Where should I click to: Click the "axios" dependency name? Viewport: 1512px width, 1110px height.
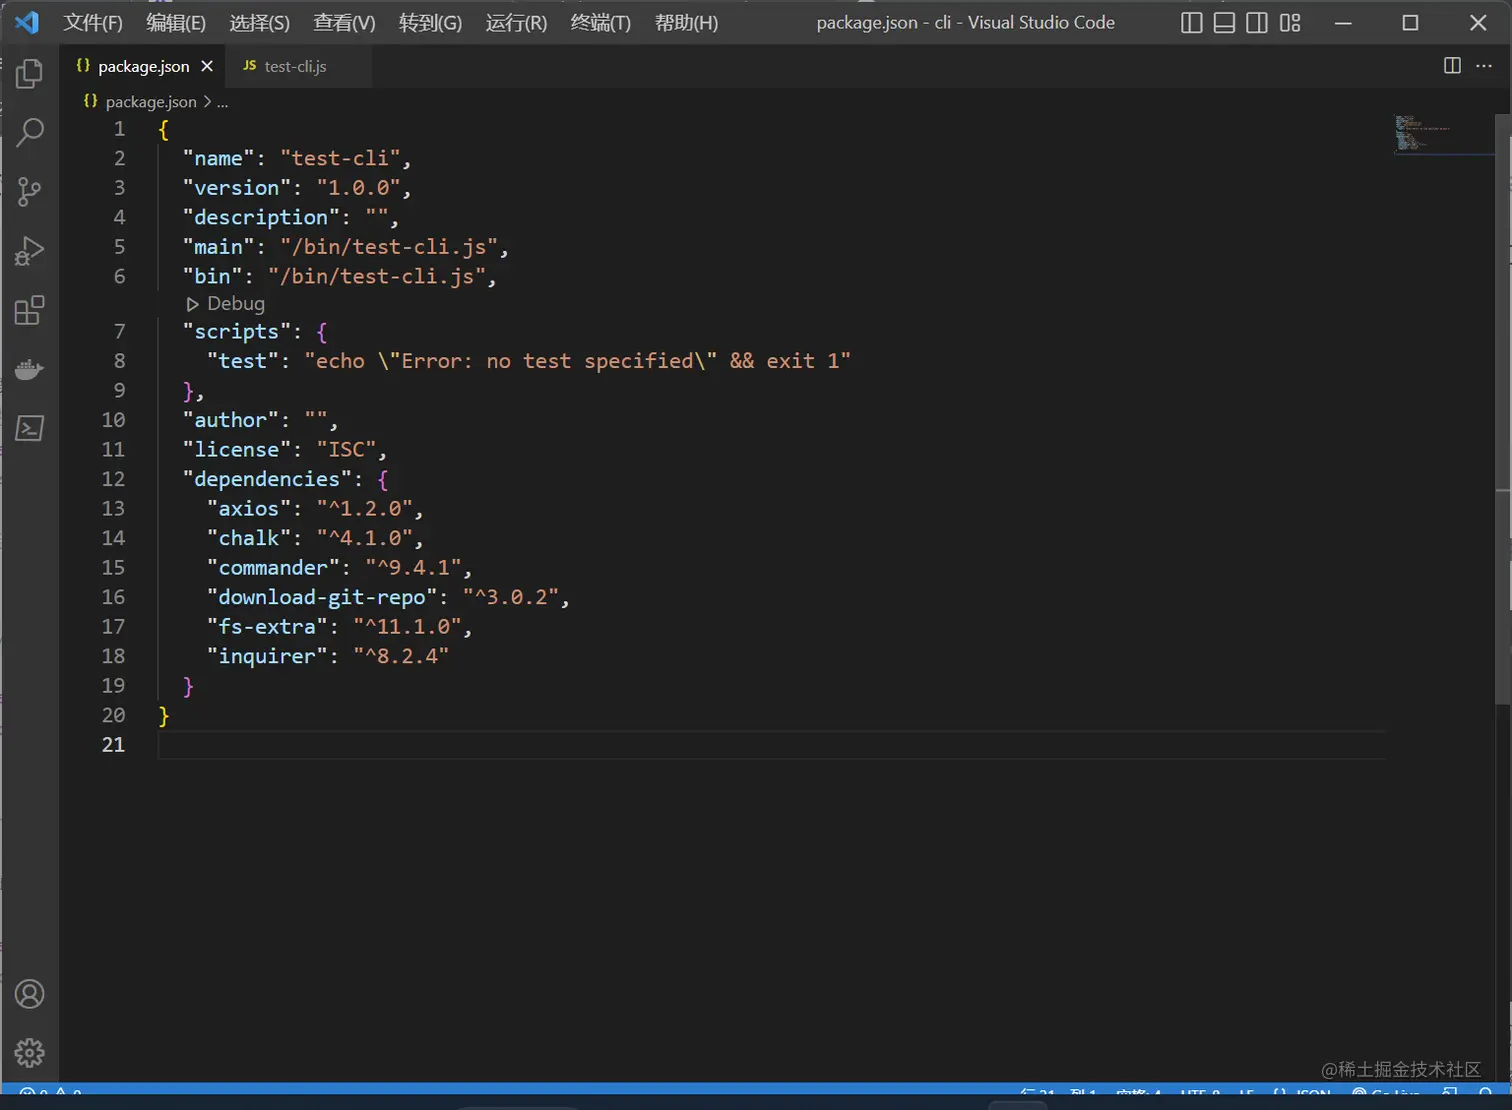point(249,508)
